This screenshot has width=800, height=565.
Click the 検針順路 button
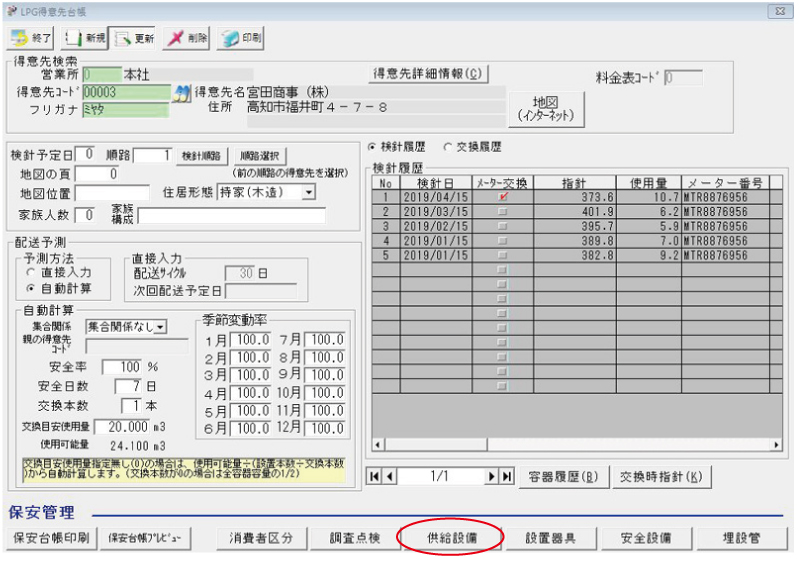202,156
